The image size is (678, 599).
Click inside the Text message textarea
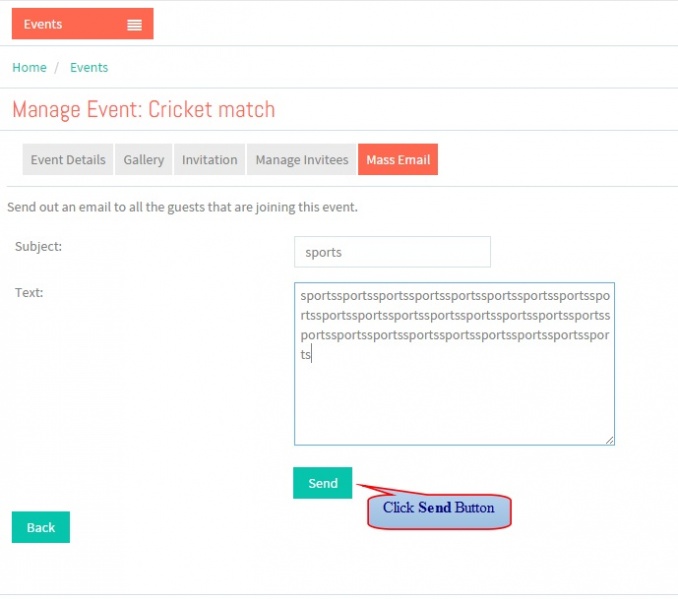[454, 364]
